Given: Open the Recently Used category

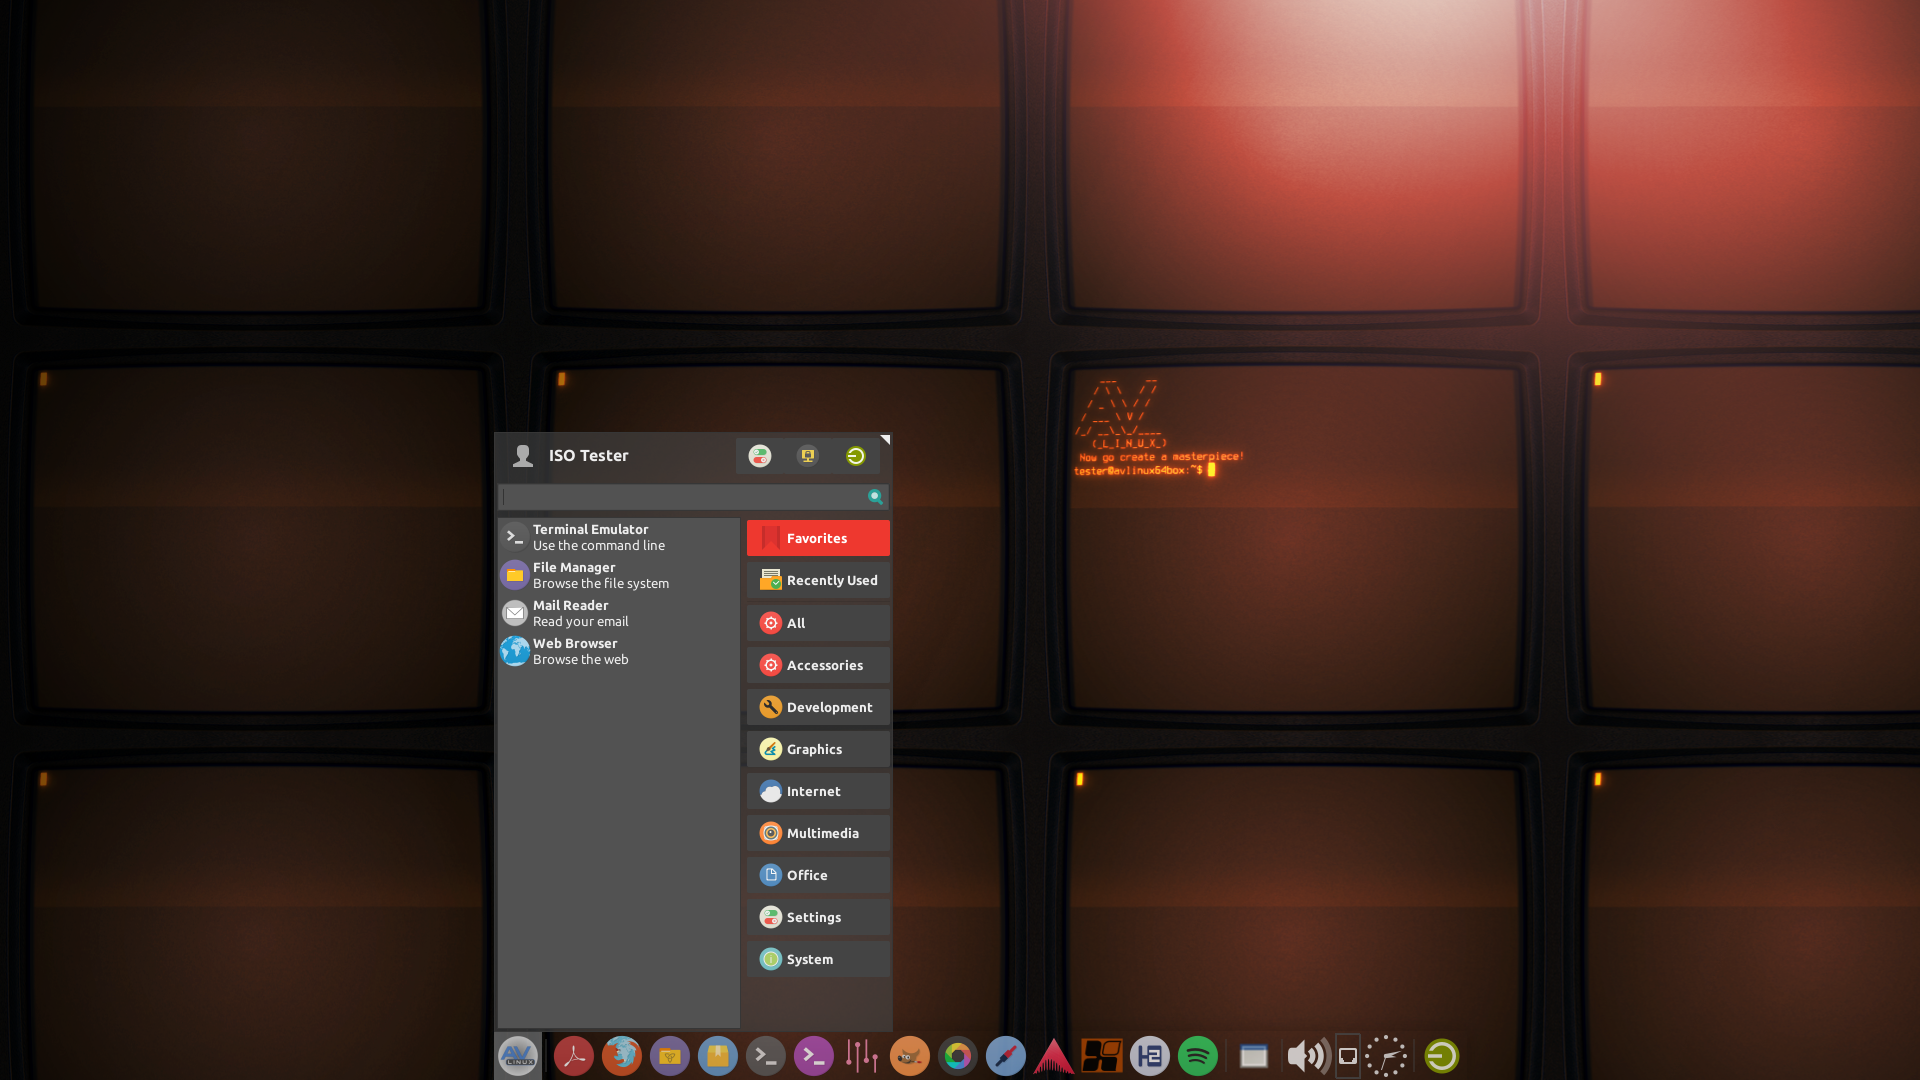Looking at the screenshot, I should coord(818,580).
